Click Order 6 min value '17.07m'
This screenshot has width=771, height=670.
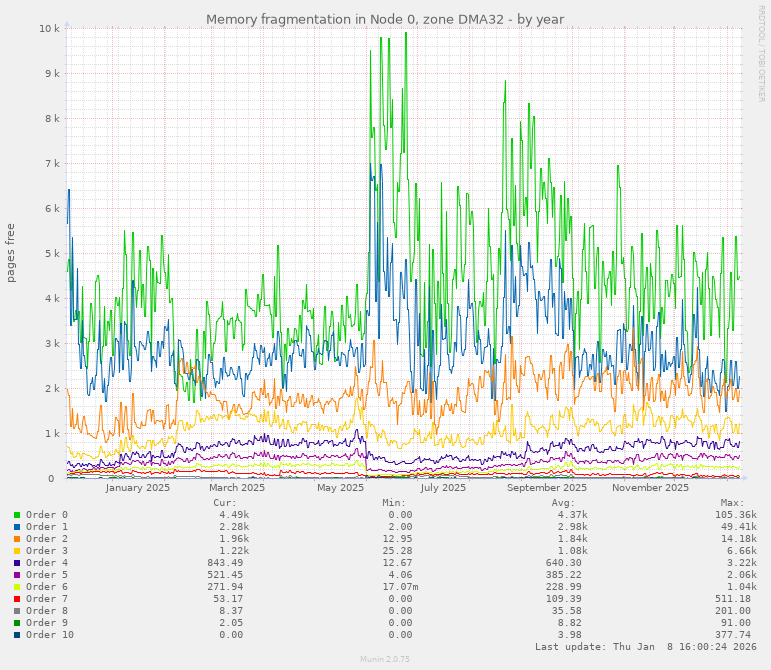(400, 586)
